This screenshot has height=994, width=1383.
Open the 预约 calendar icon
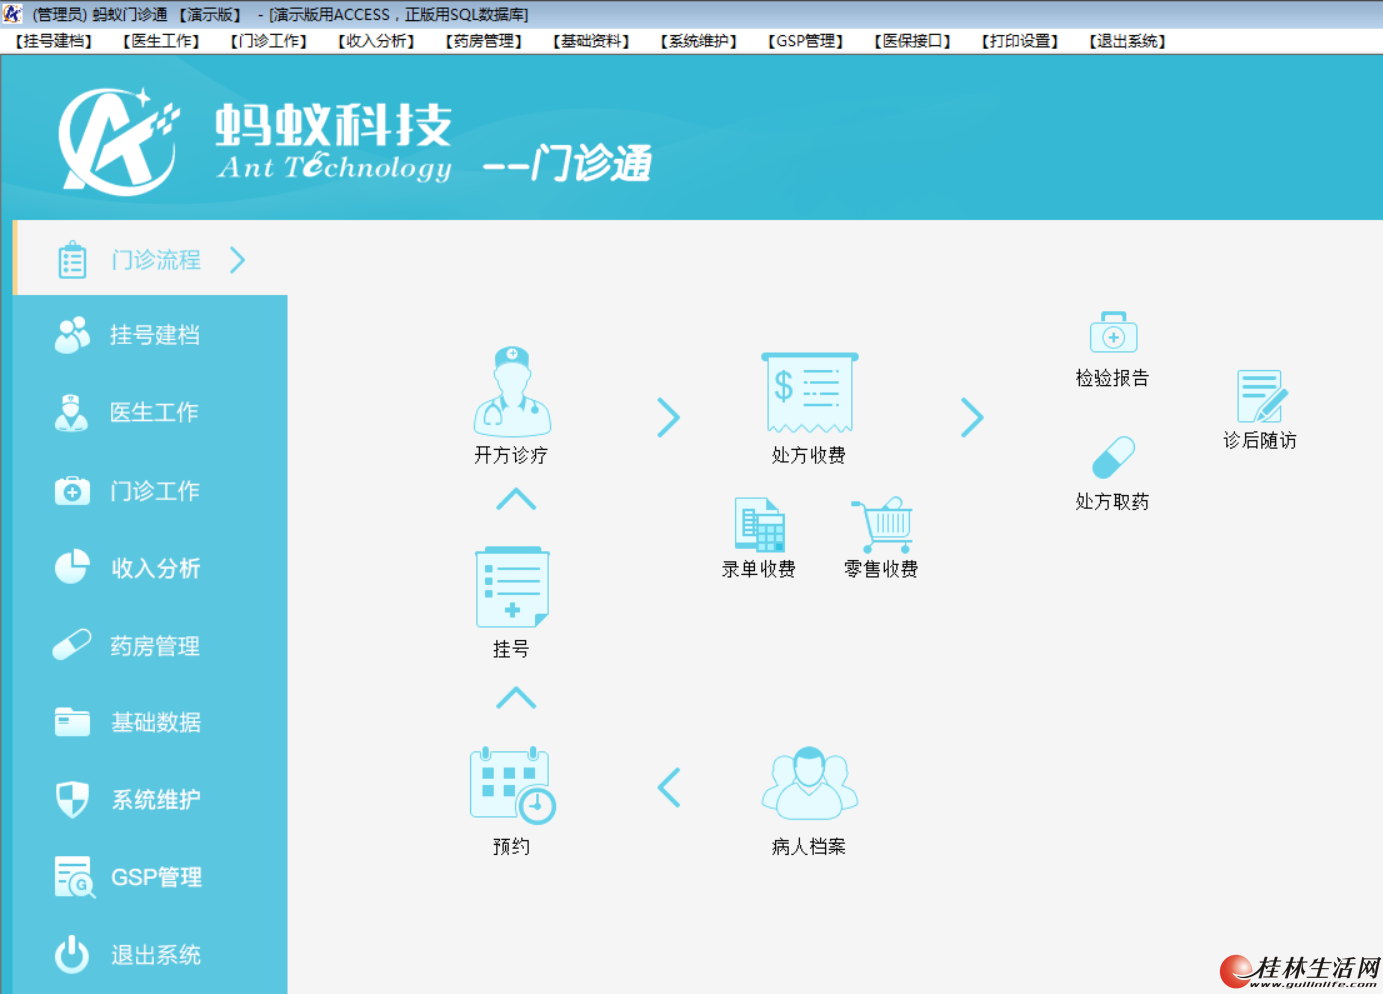tap(512, 786)
